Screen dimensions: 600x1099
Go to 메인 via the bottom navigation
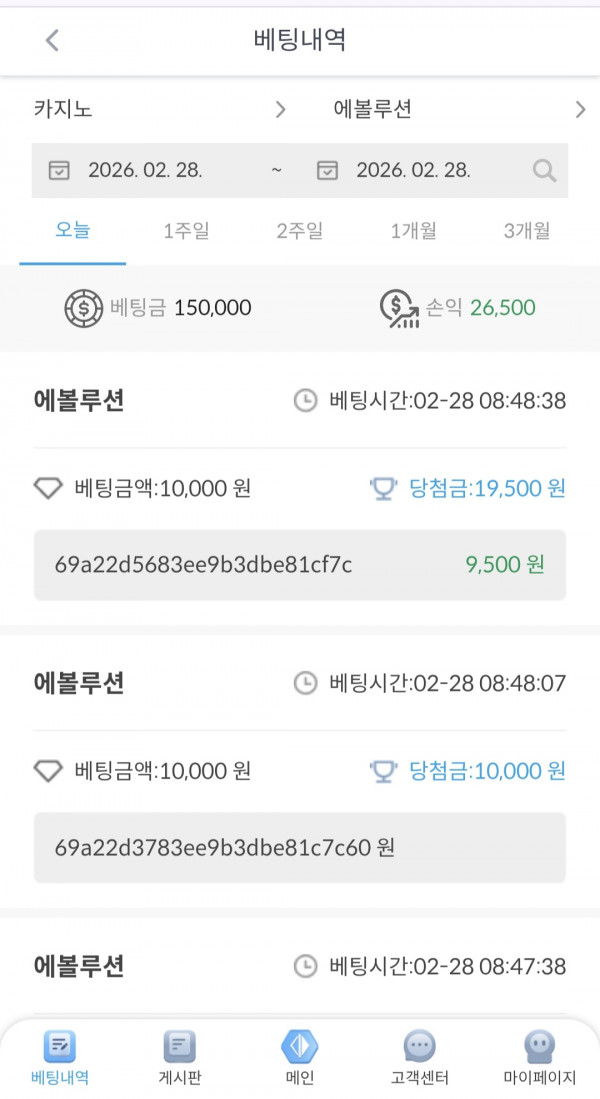coord(300,1055)
